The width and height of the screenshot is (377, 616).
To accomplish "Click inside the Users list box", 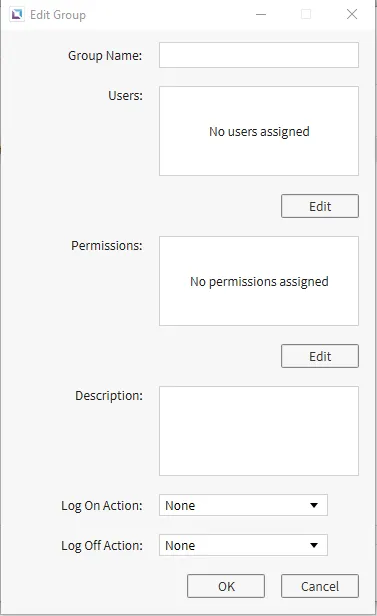I will [x=259, y=131].
